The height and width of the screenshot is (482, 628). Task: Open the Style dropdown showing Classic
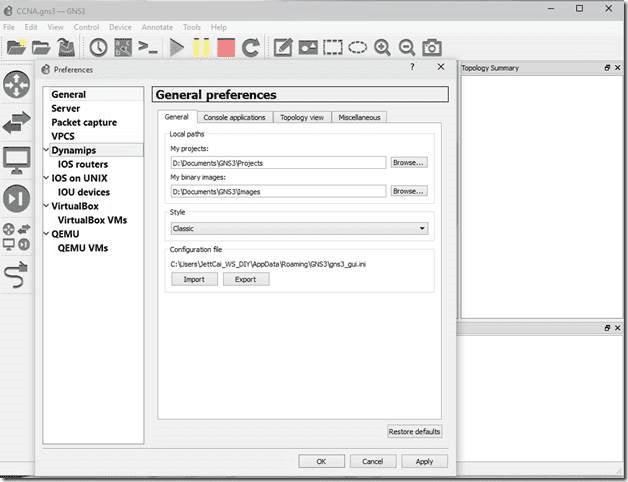point(300,228)
